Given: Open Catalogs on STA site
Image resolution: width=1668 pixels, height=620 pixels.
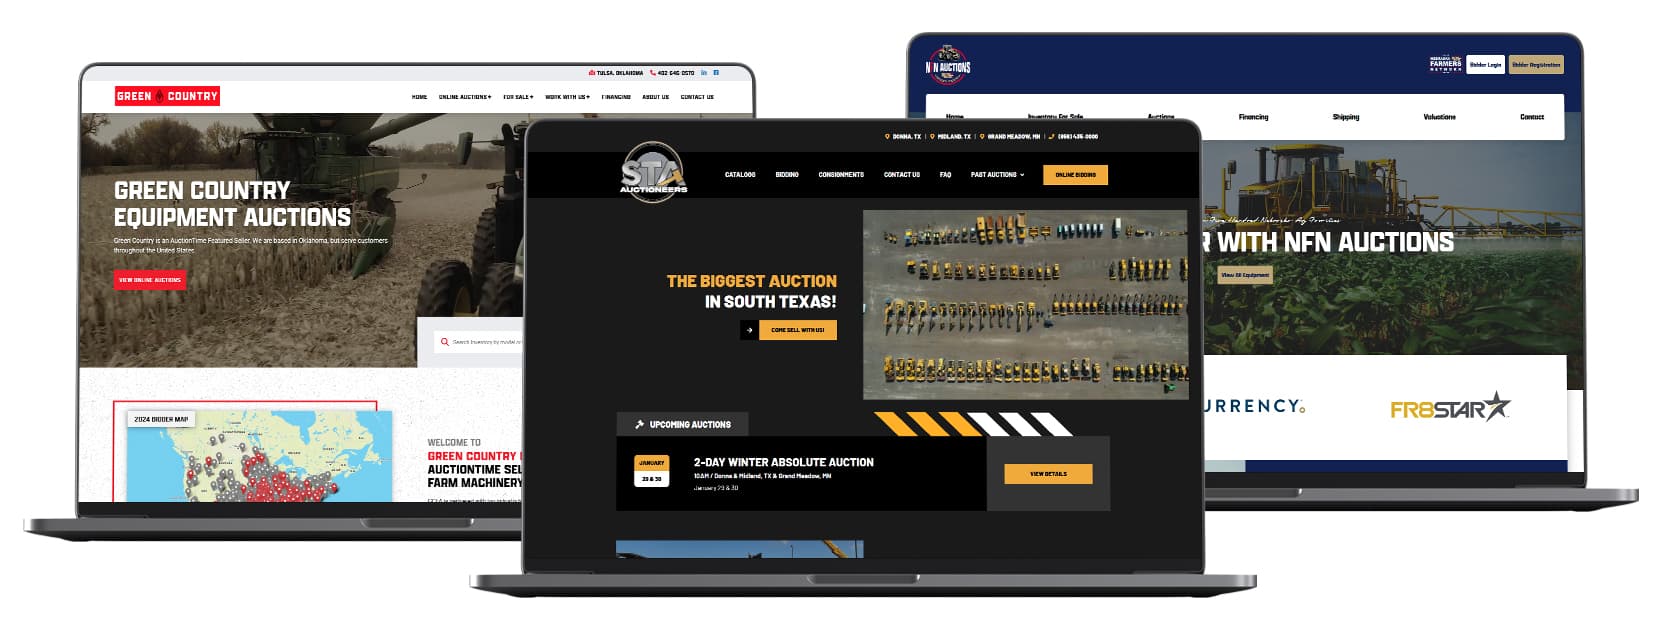Looking at the screenshot, I should click(740, 175).
